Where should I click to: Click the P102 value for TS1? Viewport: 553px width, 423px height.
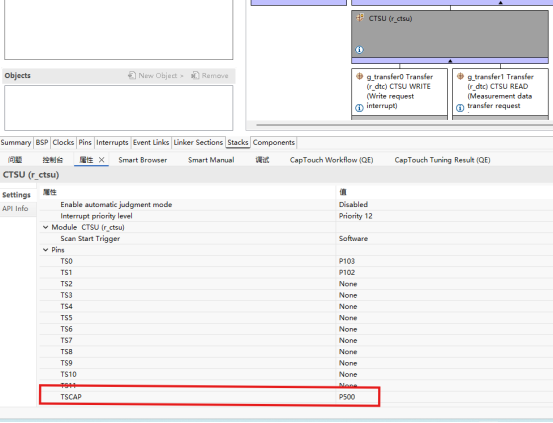pyautogui.click(x=347, y=272)
